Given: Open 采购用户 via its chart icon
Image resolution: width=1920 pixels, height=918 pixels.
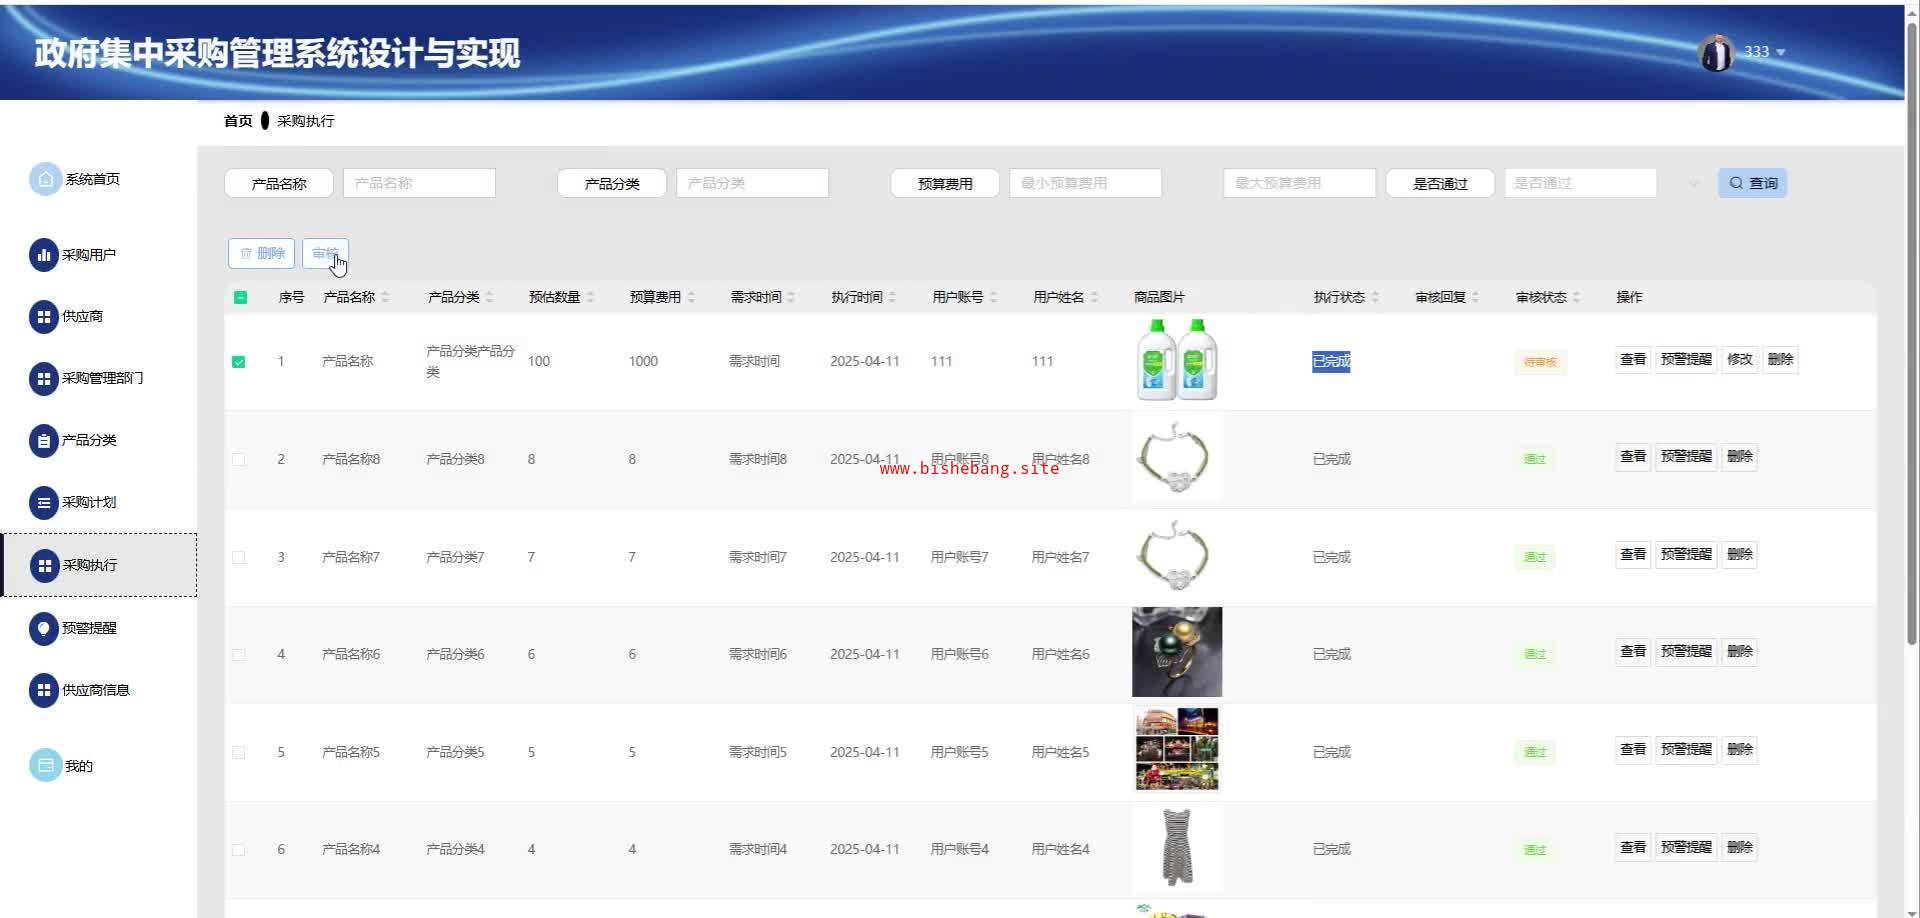Looking at the screenshot, I should (43, 255).
